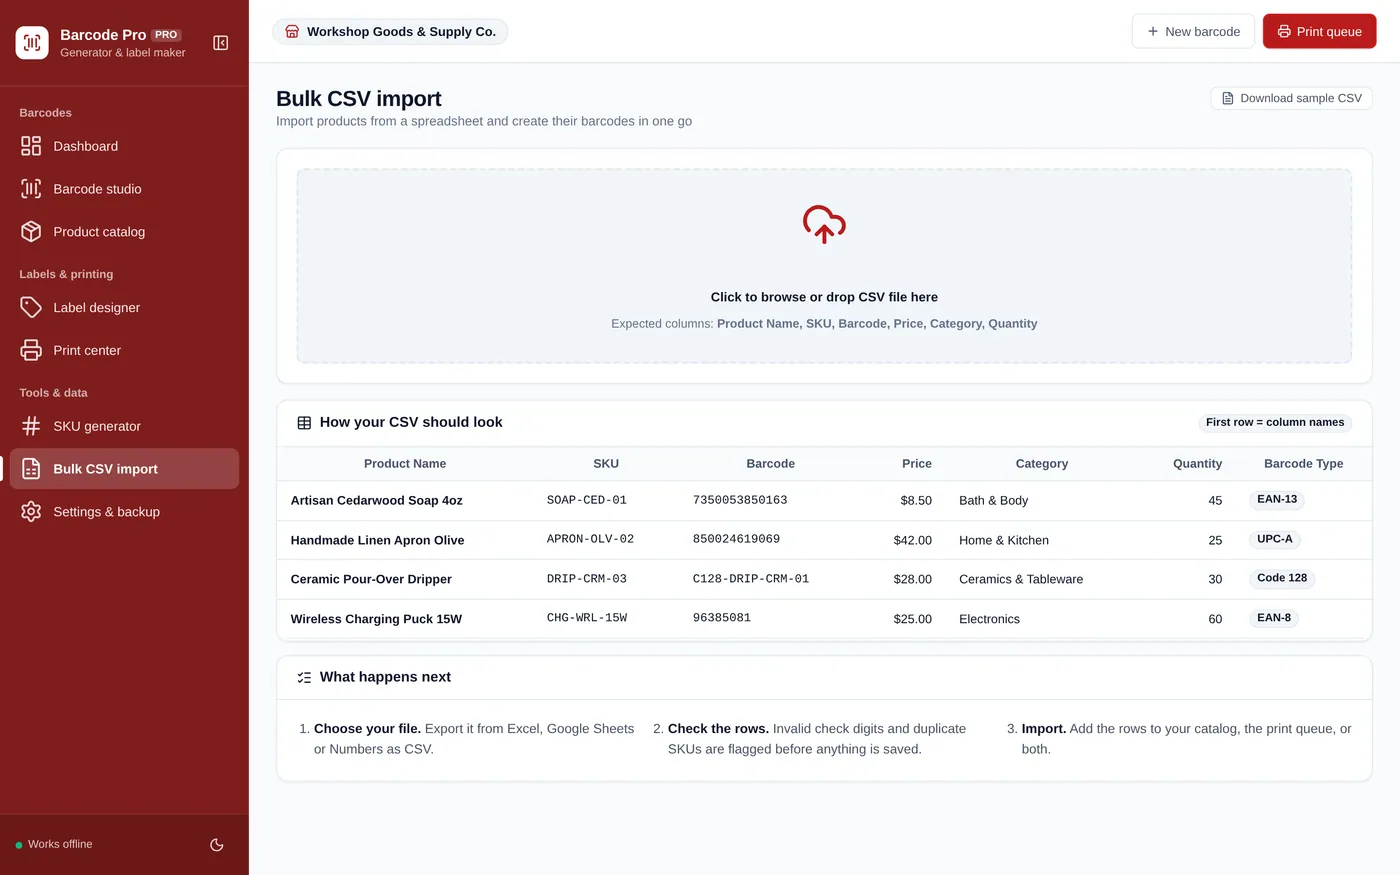Click the Code 128 barcode type badge

pos(1282,578)
